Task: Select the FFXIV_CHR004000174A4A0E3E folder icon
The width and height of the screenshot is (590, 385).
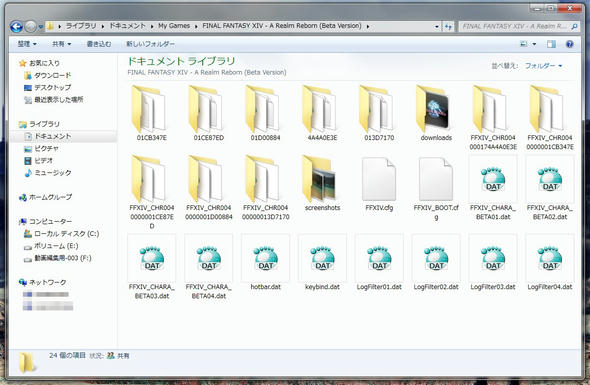Action: click(490, 109)
